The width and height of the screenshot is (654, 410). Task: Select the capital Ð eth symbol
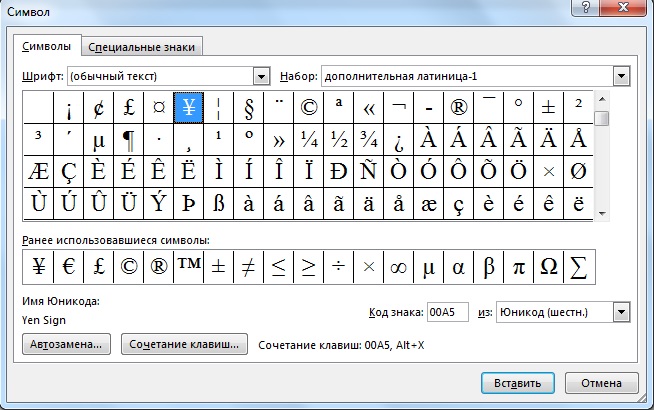pos(339,171)
